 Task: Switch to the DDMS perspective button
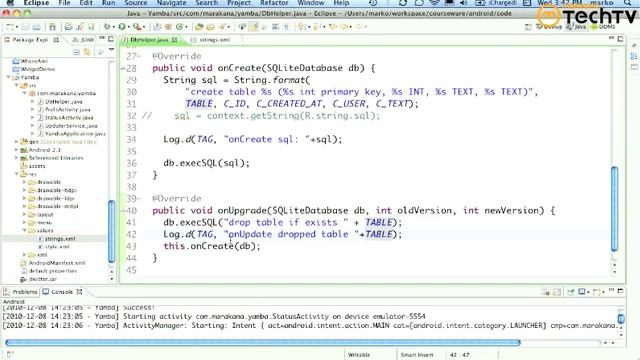point(603,27)
